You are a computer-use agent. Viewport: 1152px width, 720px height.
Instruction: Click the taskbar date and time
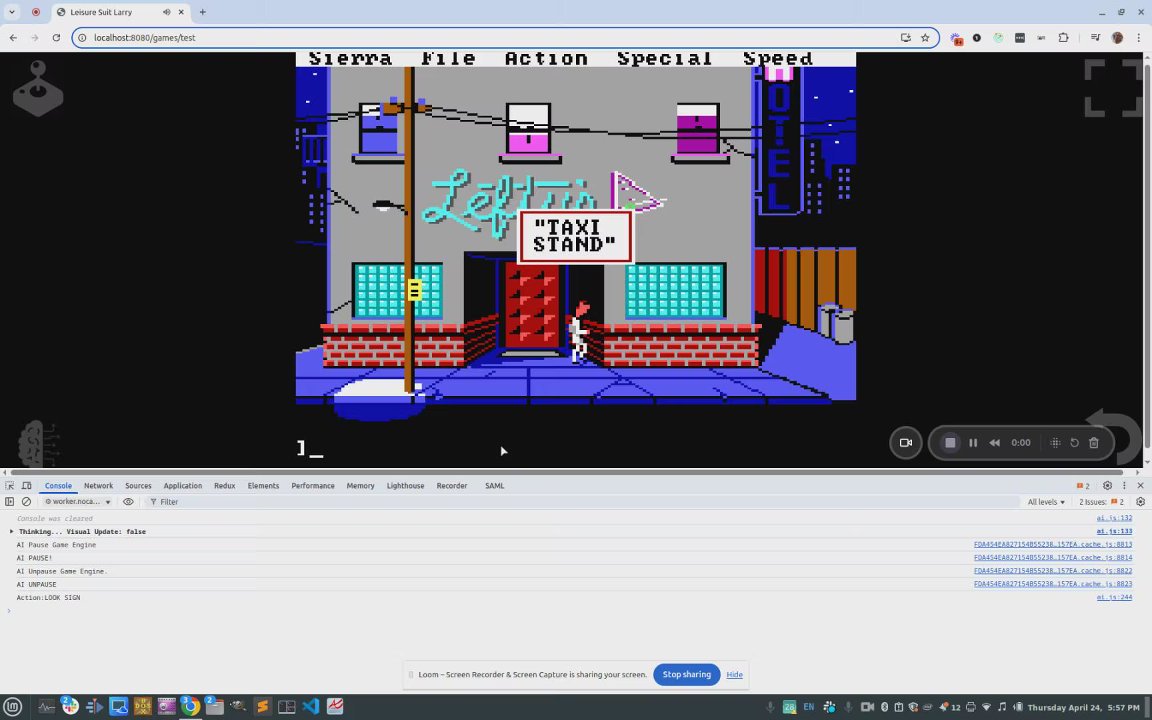[x=1084, y=708]
